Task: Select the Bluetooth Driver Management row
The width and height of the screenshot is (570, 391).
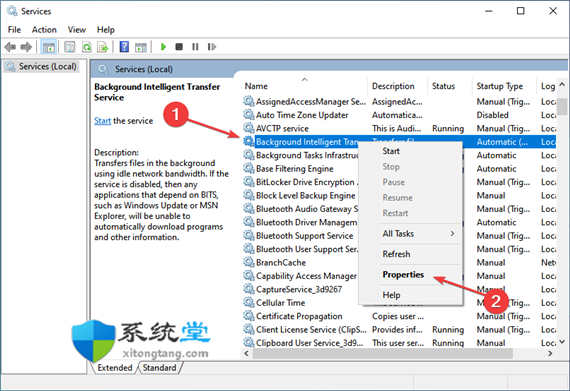Action: click(x=399, y=222)
